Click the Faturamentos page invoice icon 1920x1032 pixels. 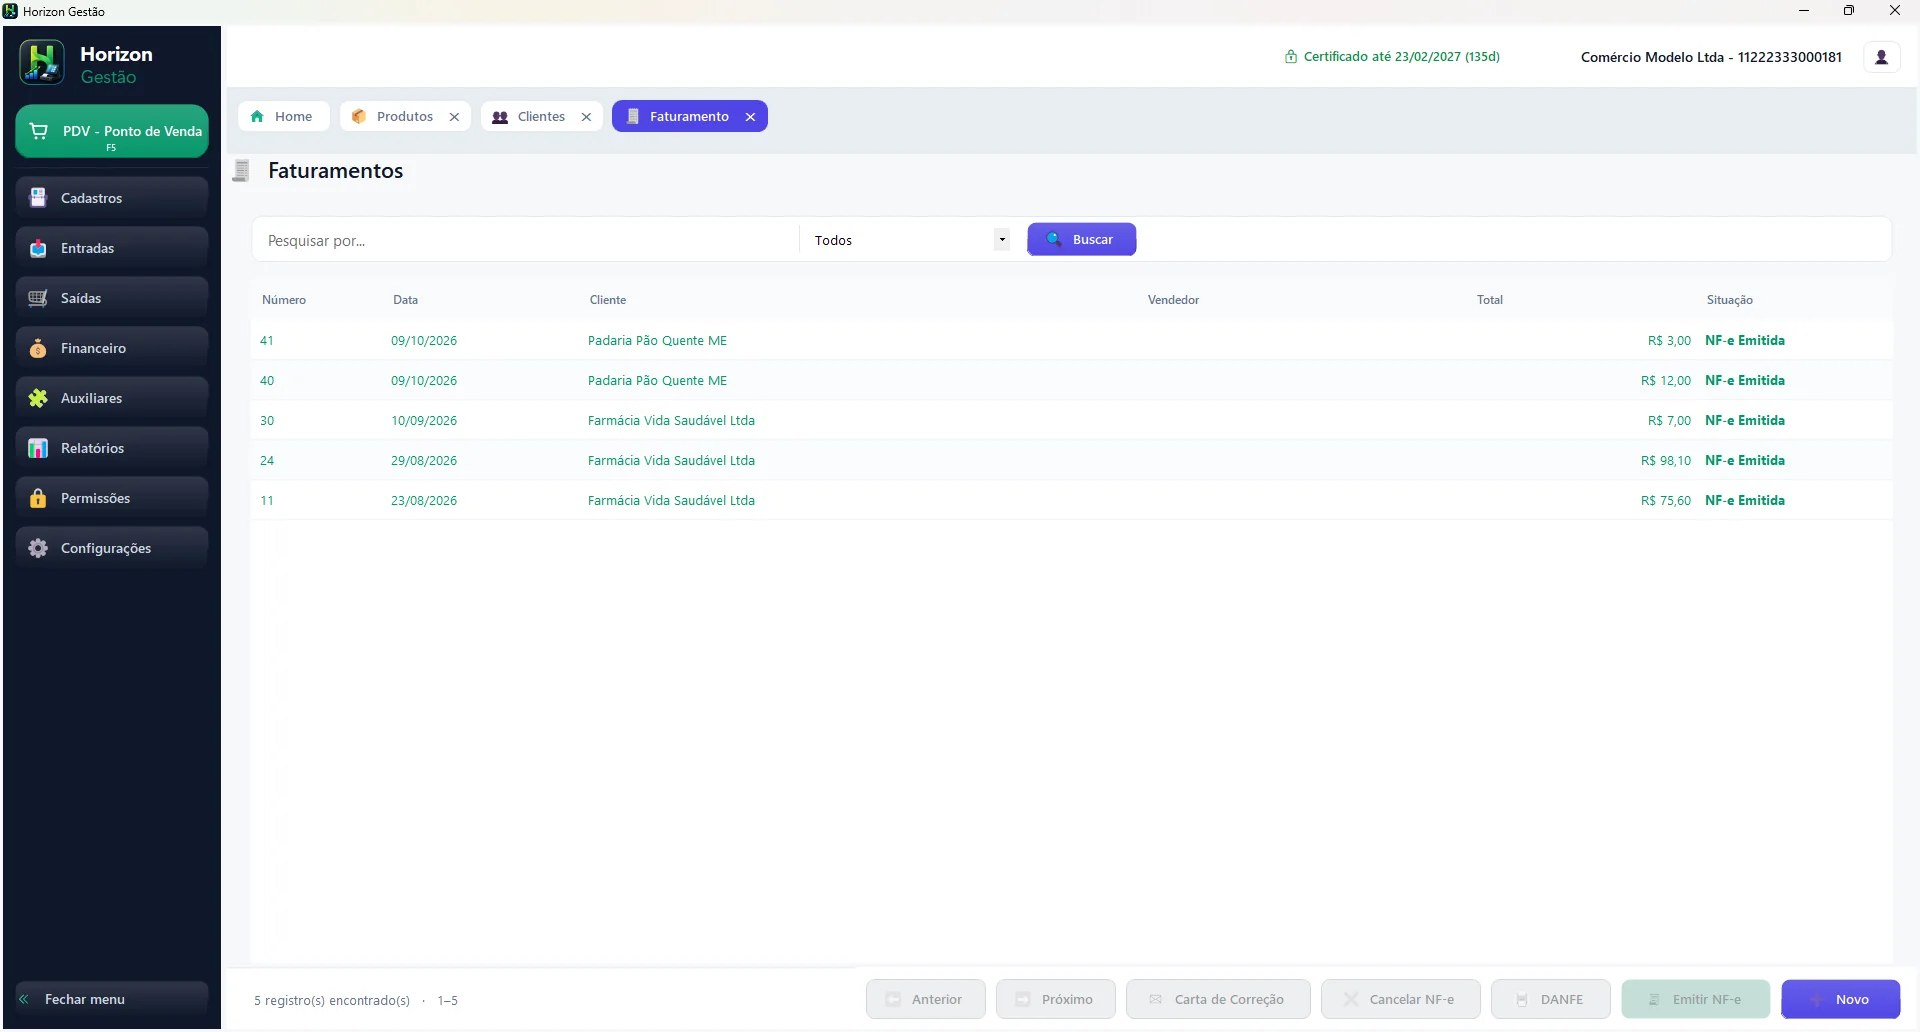pos(241,171)
